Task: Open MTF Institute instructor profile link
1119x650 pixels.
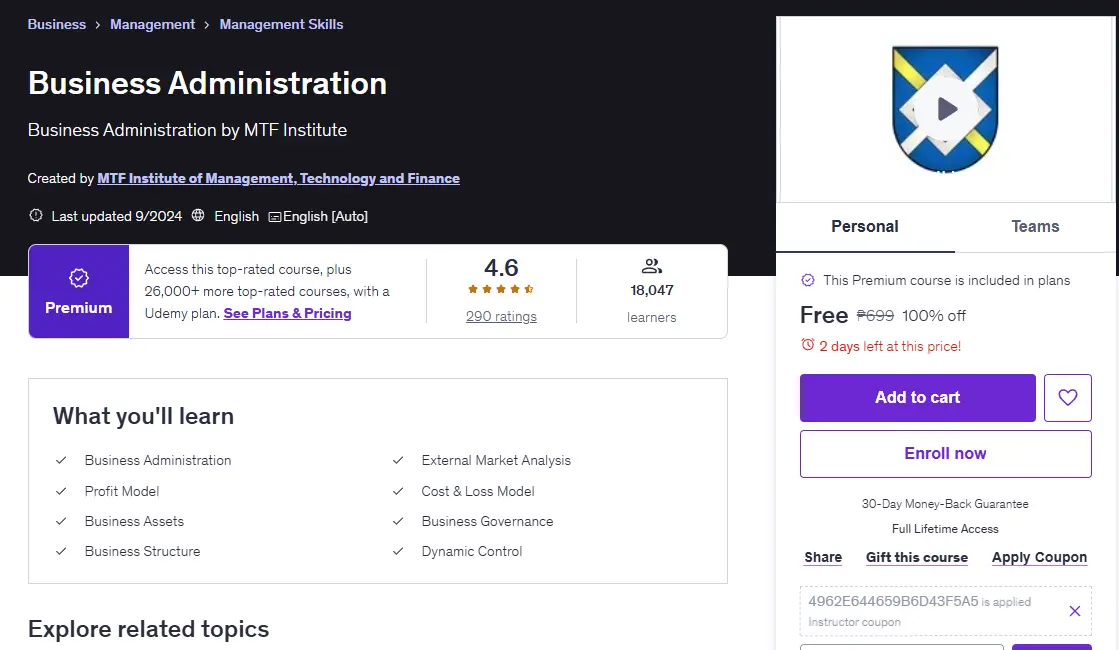Action: 278,178
